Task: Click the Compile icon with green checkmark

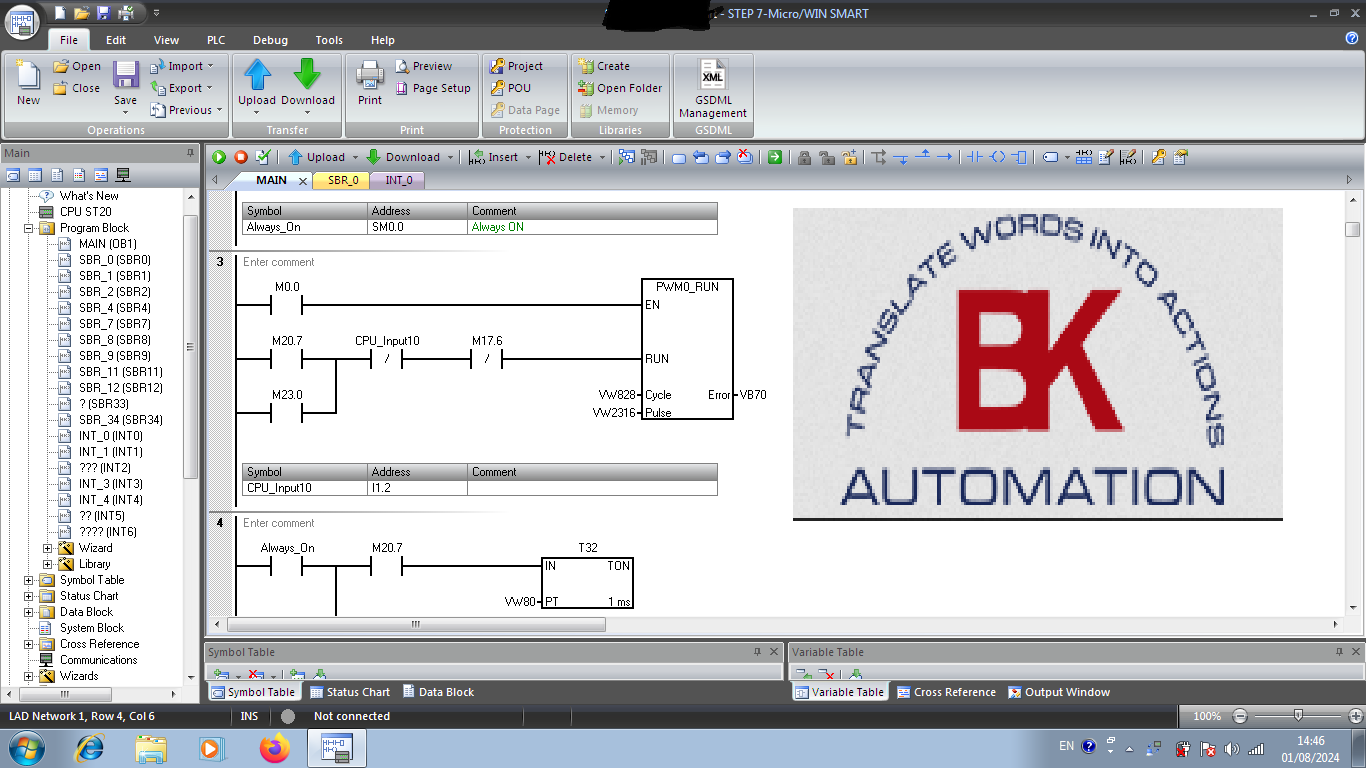Action: click(x=263, y=157)
